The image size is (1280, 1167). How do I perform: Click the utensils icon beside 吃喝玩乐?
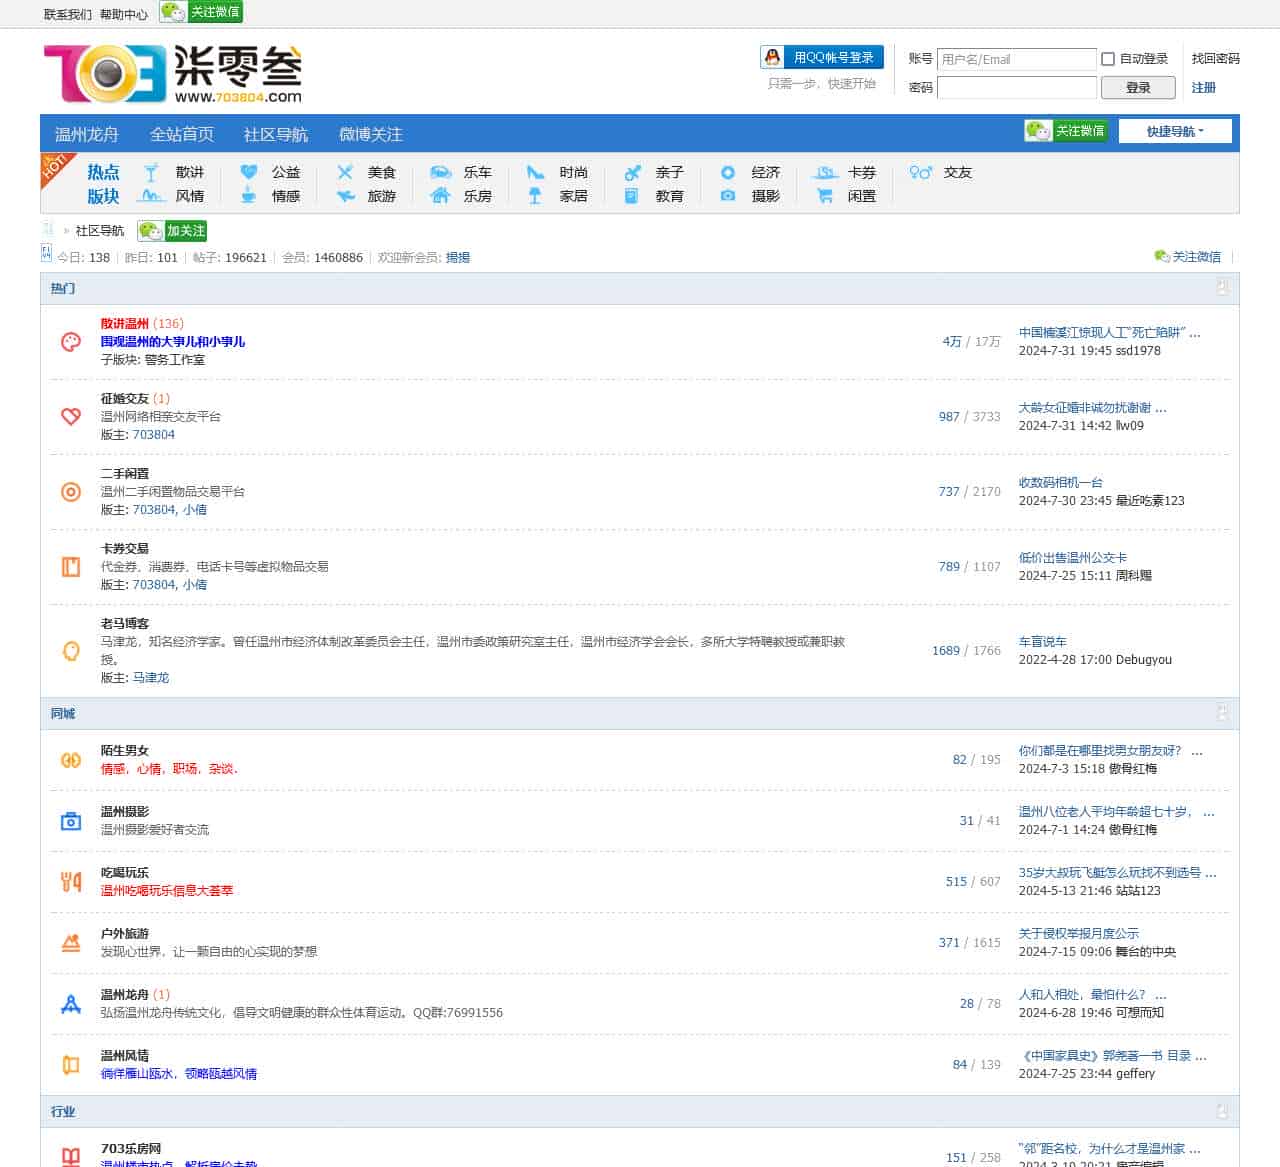(x=70, y=882)
